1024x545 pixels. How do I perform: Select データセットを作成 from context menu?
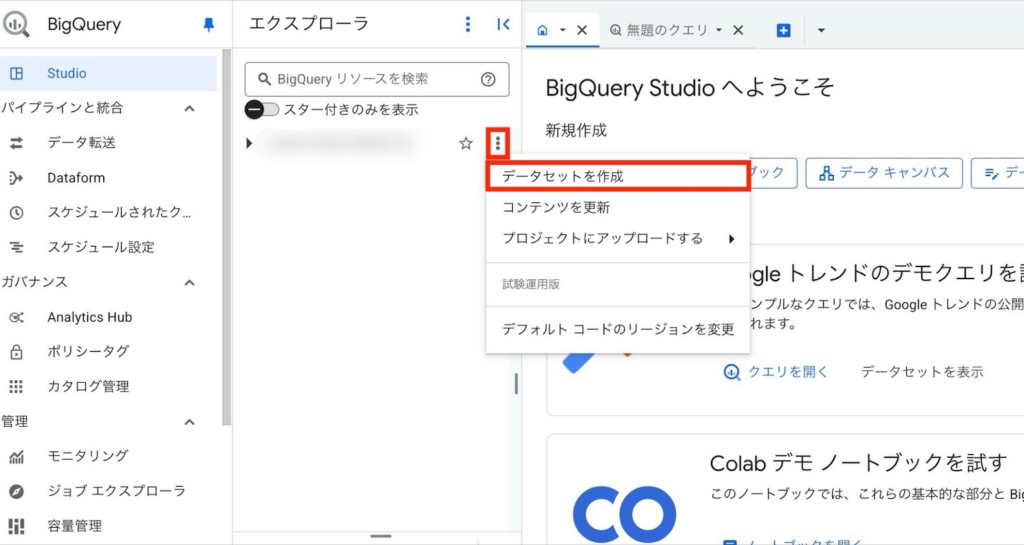click(x=617, y=176)
